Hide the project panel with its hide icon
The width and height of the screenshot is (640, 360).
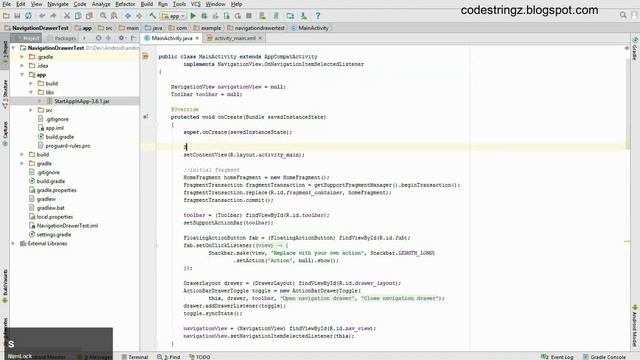133,38
